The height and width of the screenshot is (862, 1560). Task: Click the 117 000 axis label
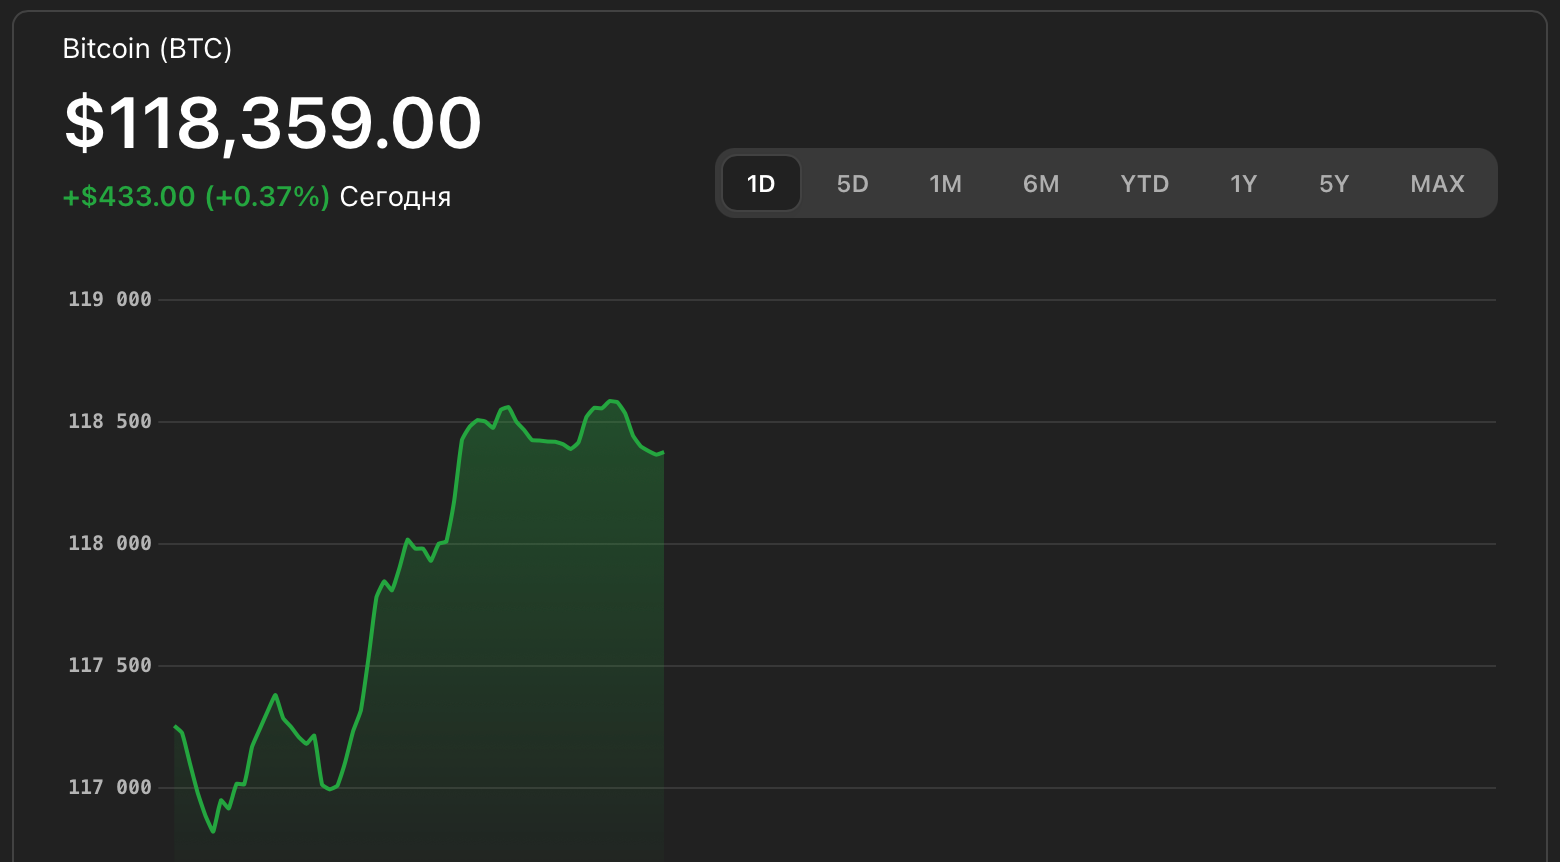110,787
